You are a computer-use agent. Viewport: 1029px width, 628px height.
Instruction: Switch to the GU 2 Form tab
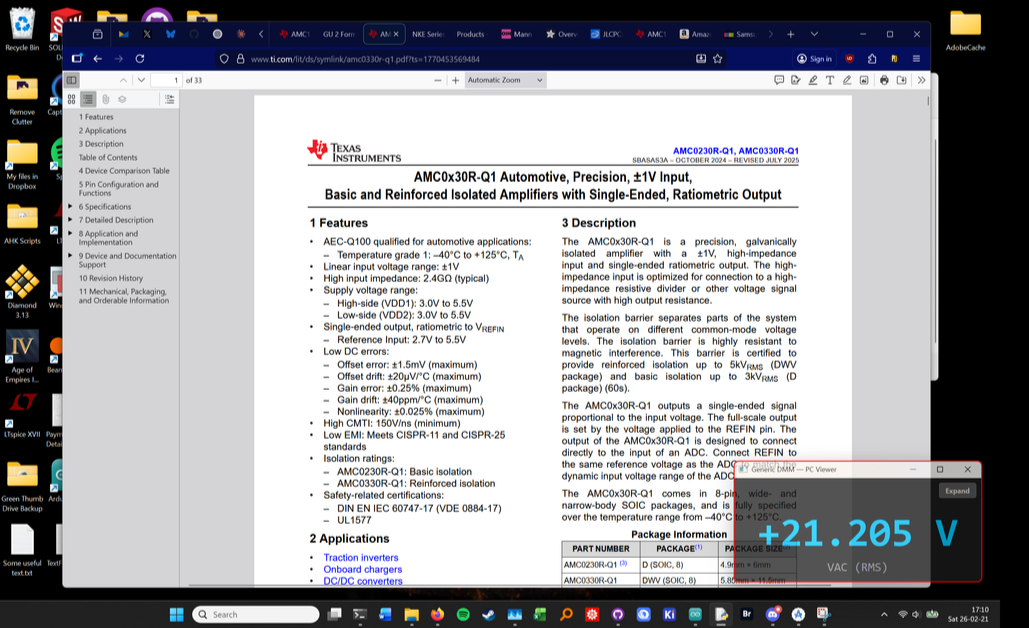pyautogui.click(x=339, y=34)
